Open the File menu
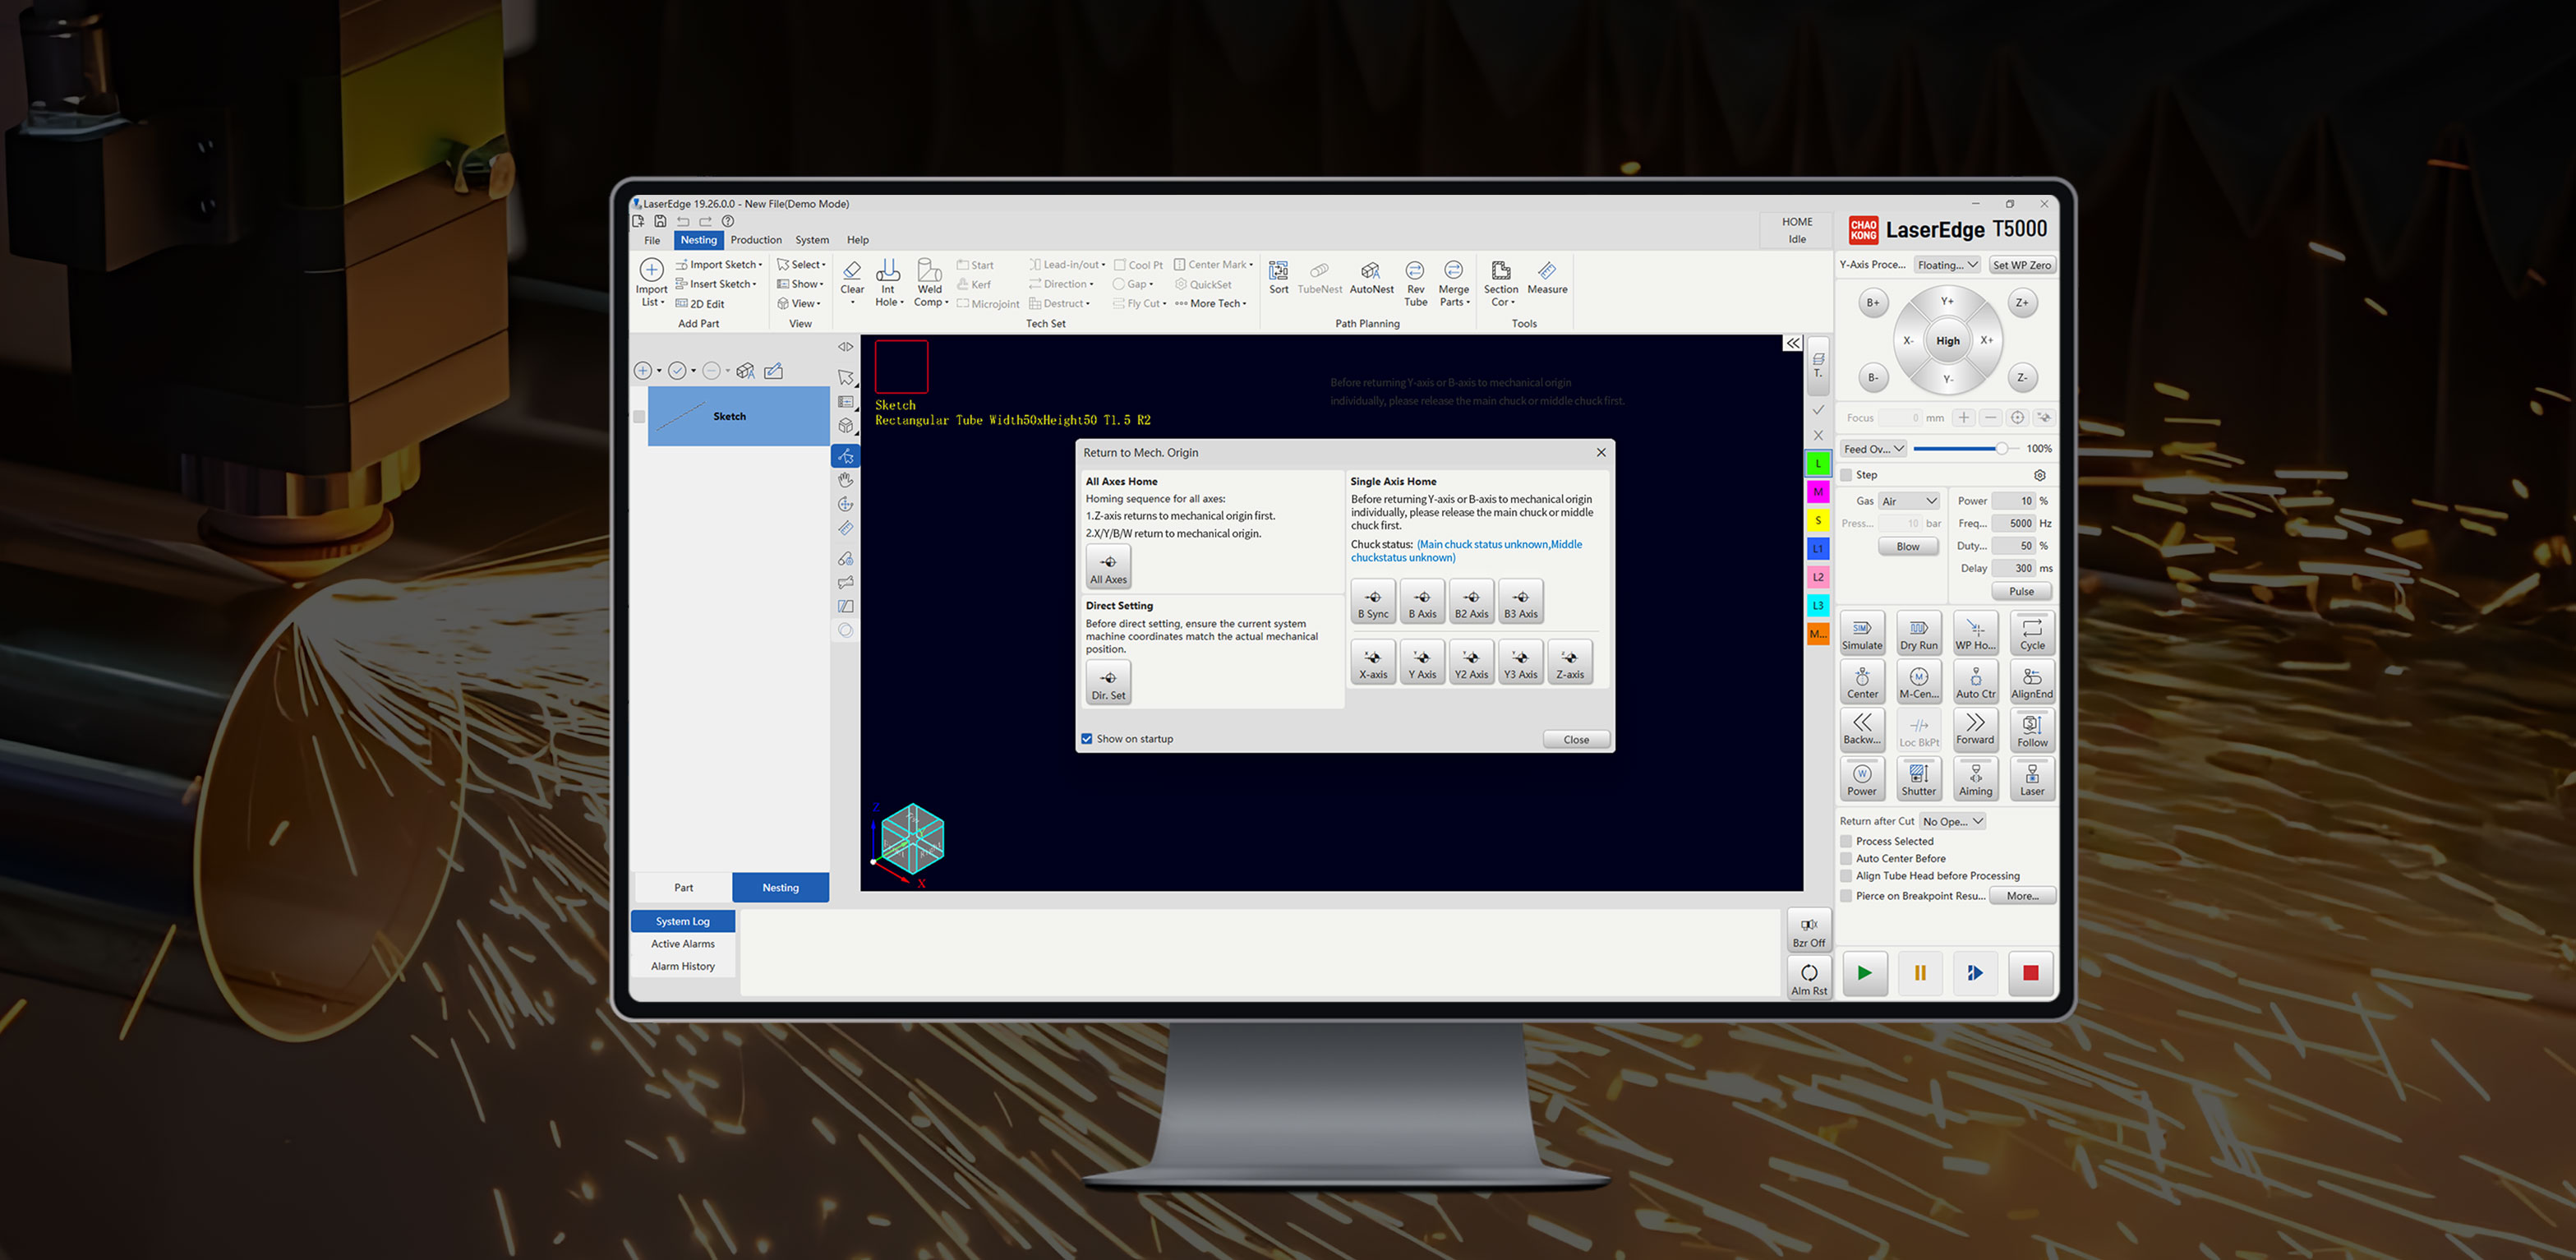 [652, 240]
